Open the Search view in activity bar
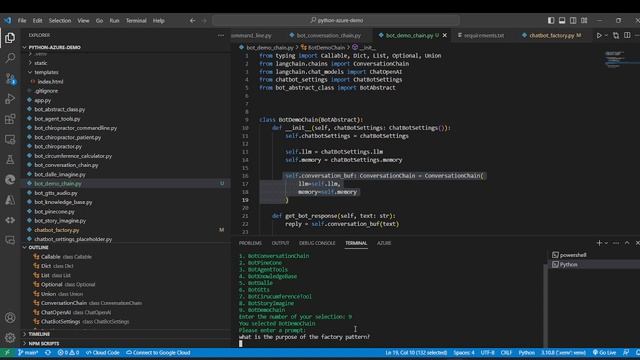Screen dimensions: 640x360 10,58
